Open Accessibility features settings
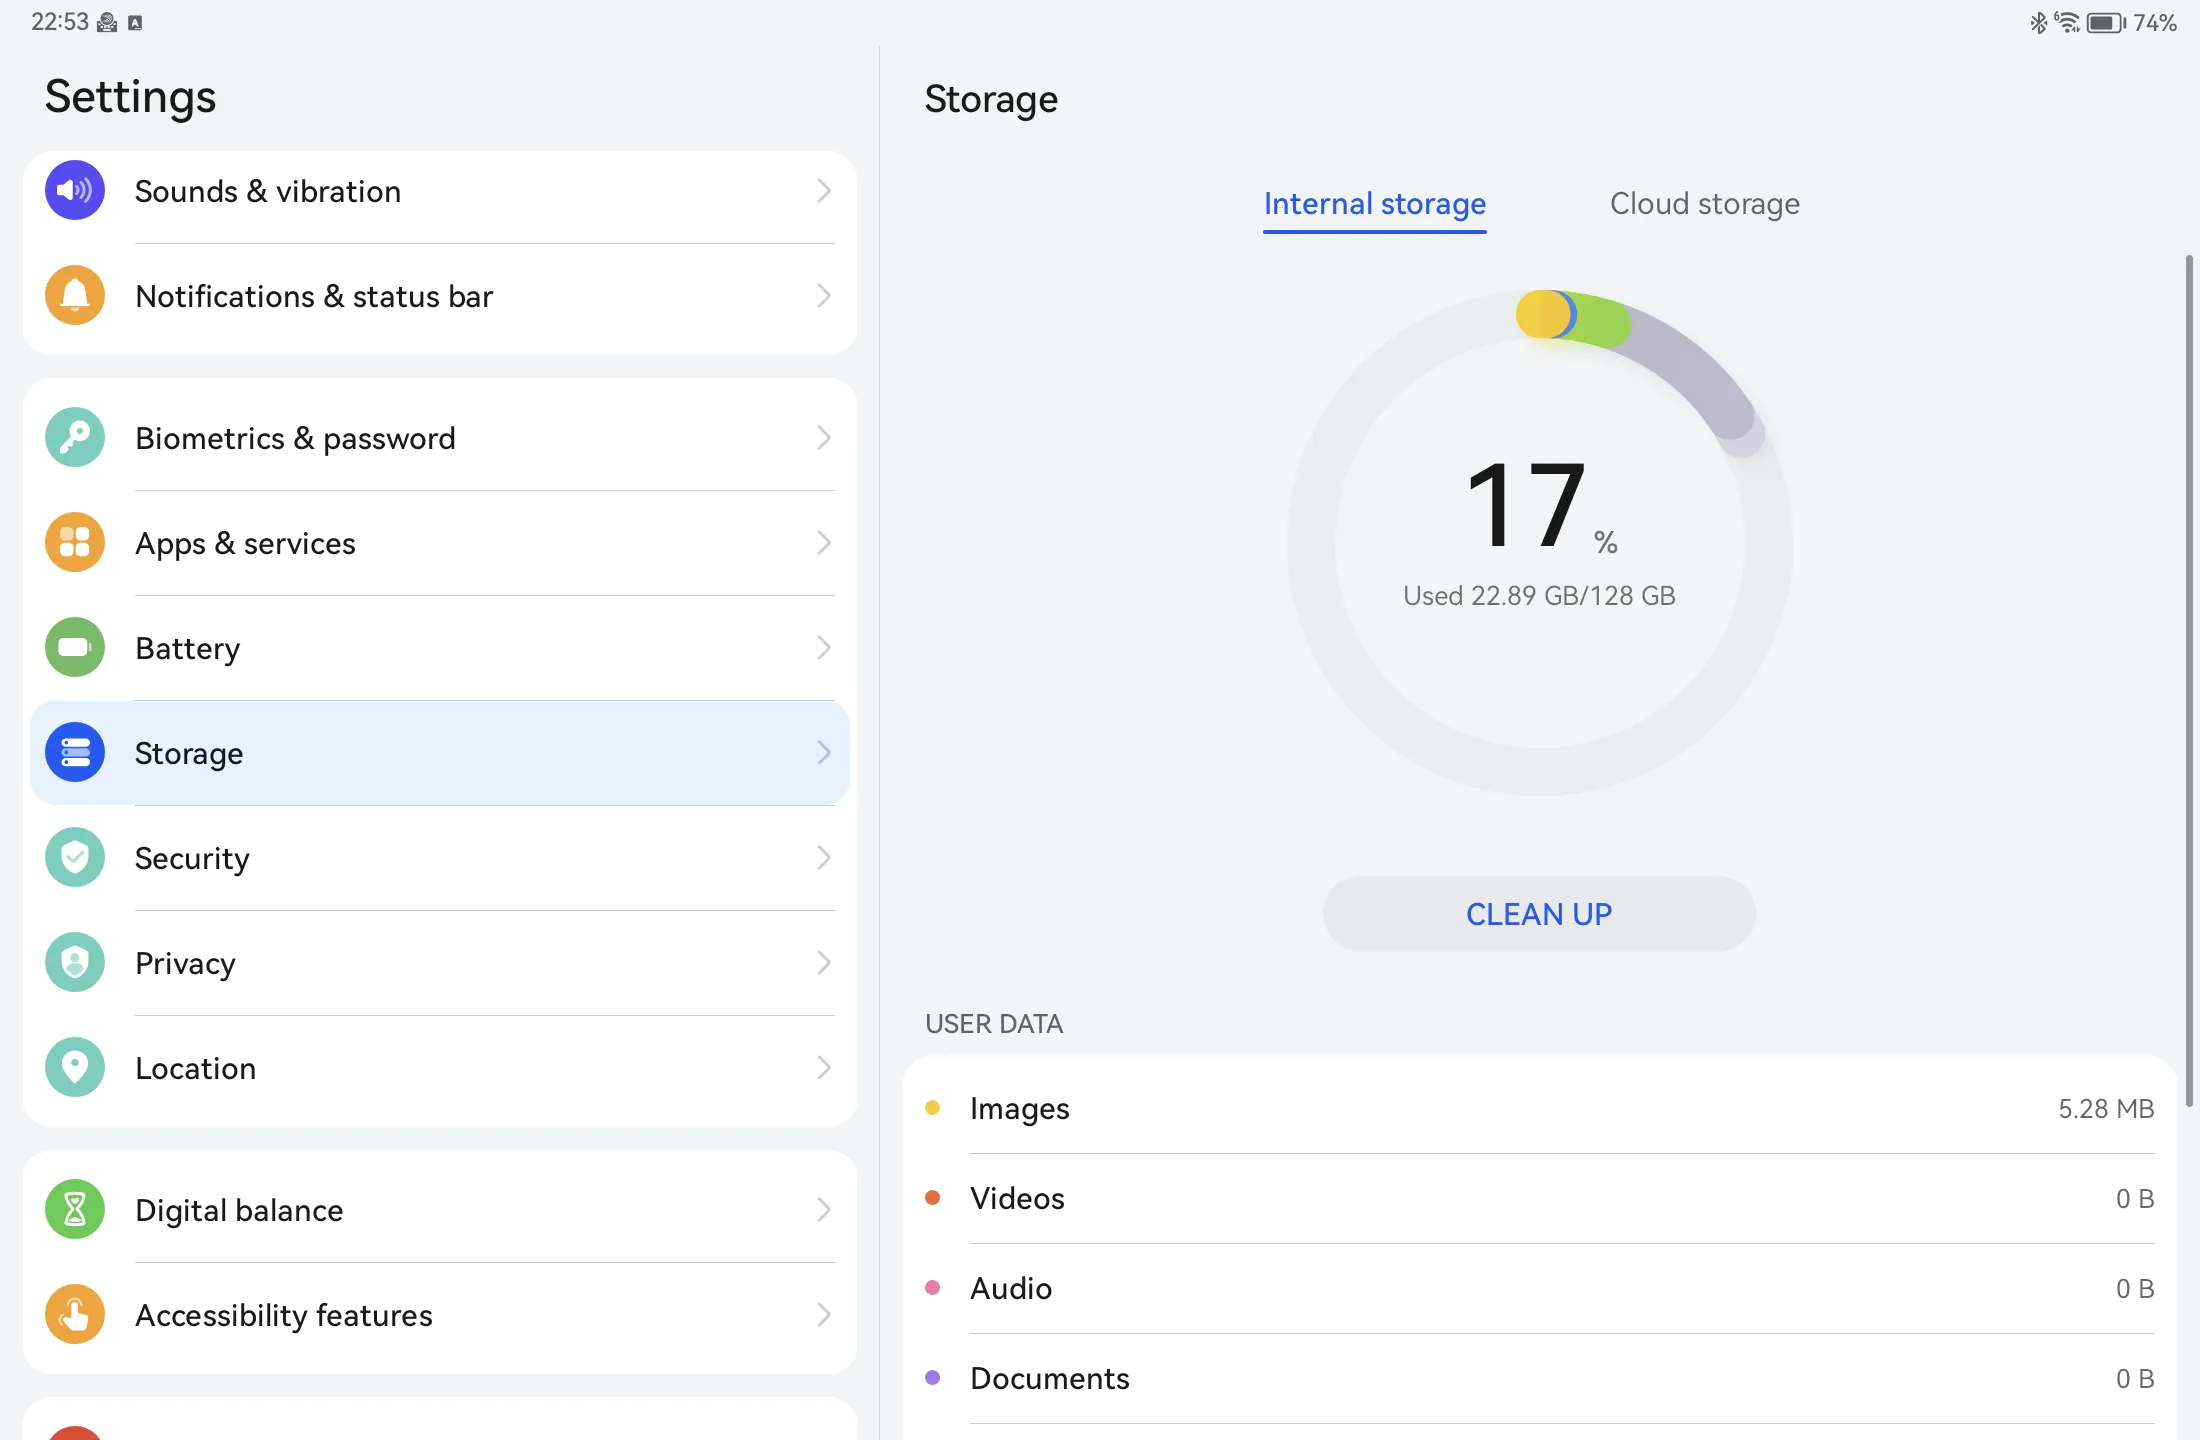This screenshot has width=2200, height=1440. click(x=440, y=1315)
